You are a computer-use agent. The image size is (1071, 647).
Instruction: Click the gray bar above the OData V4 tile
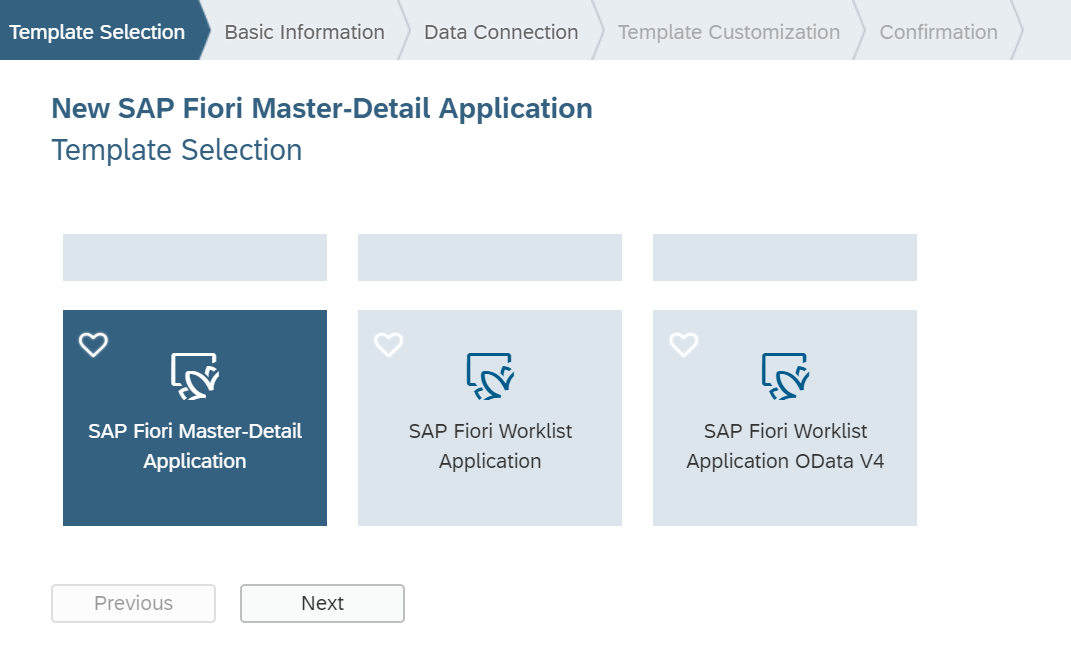coord(785,257)
